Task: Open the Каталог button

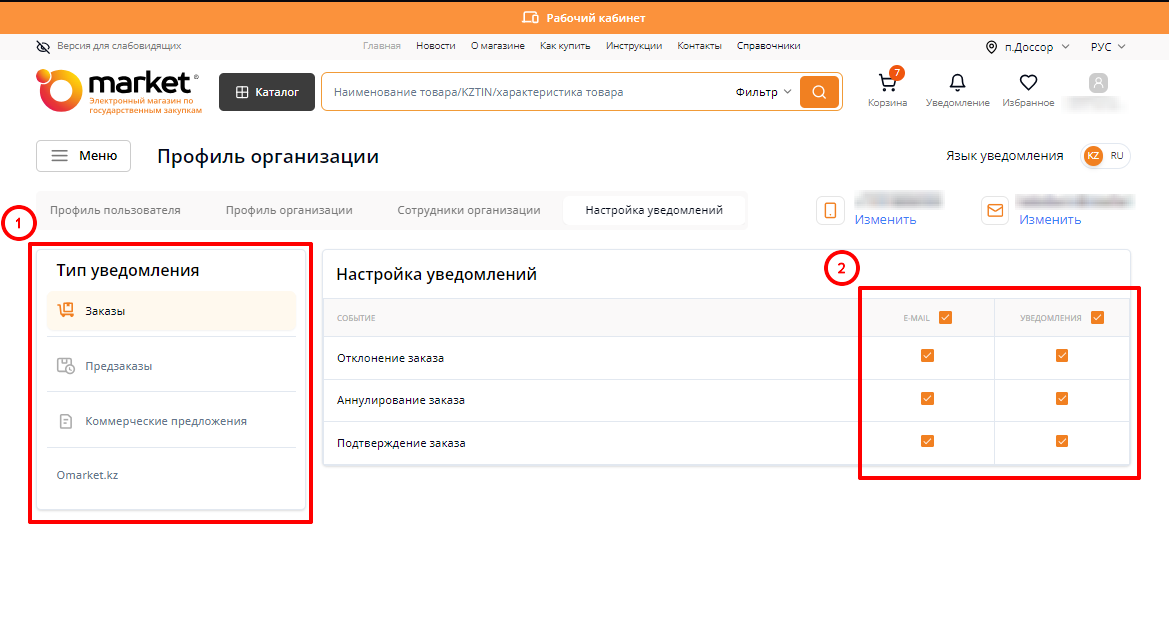Action: (267, 92)
